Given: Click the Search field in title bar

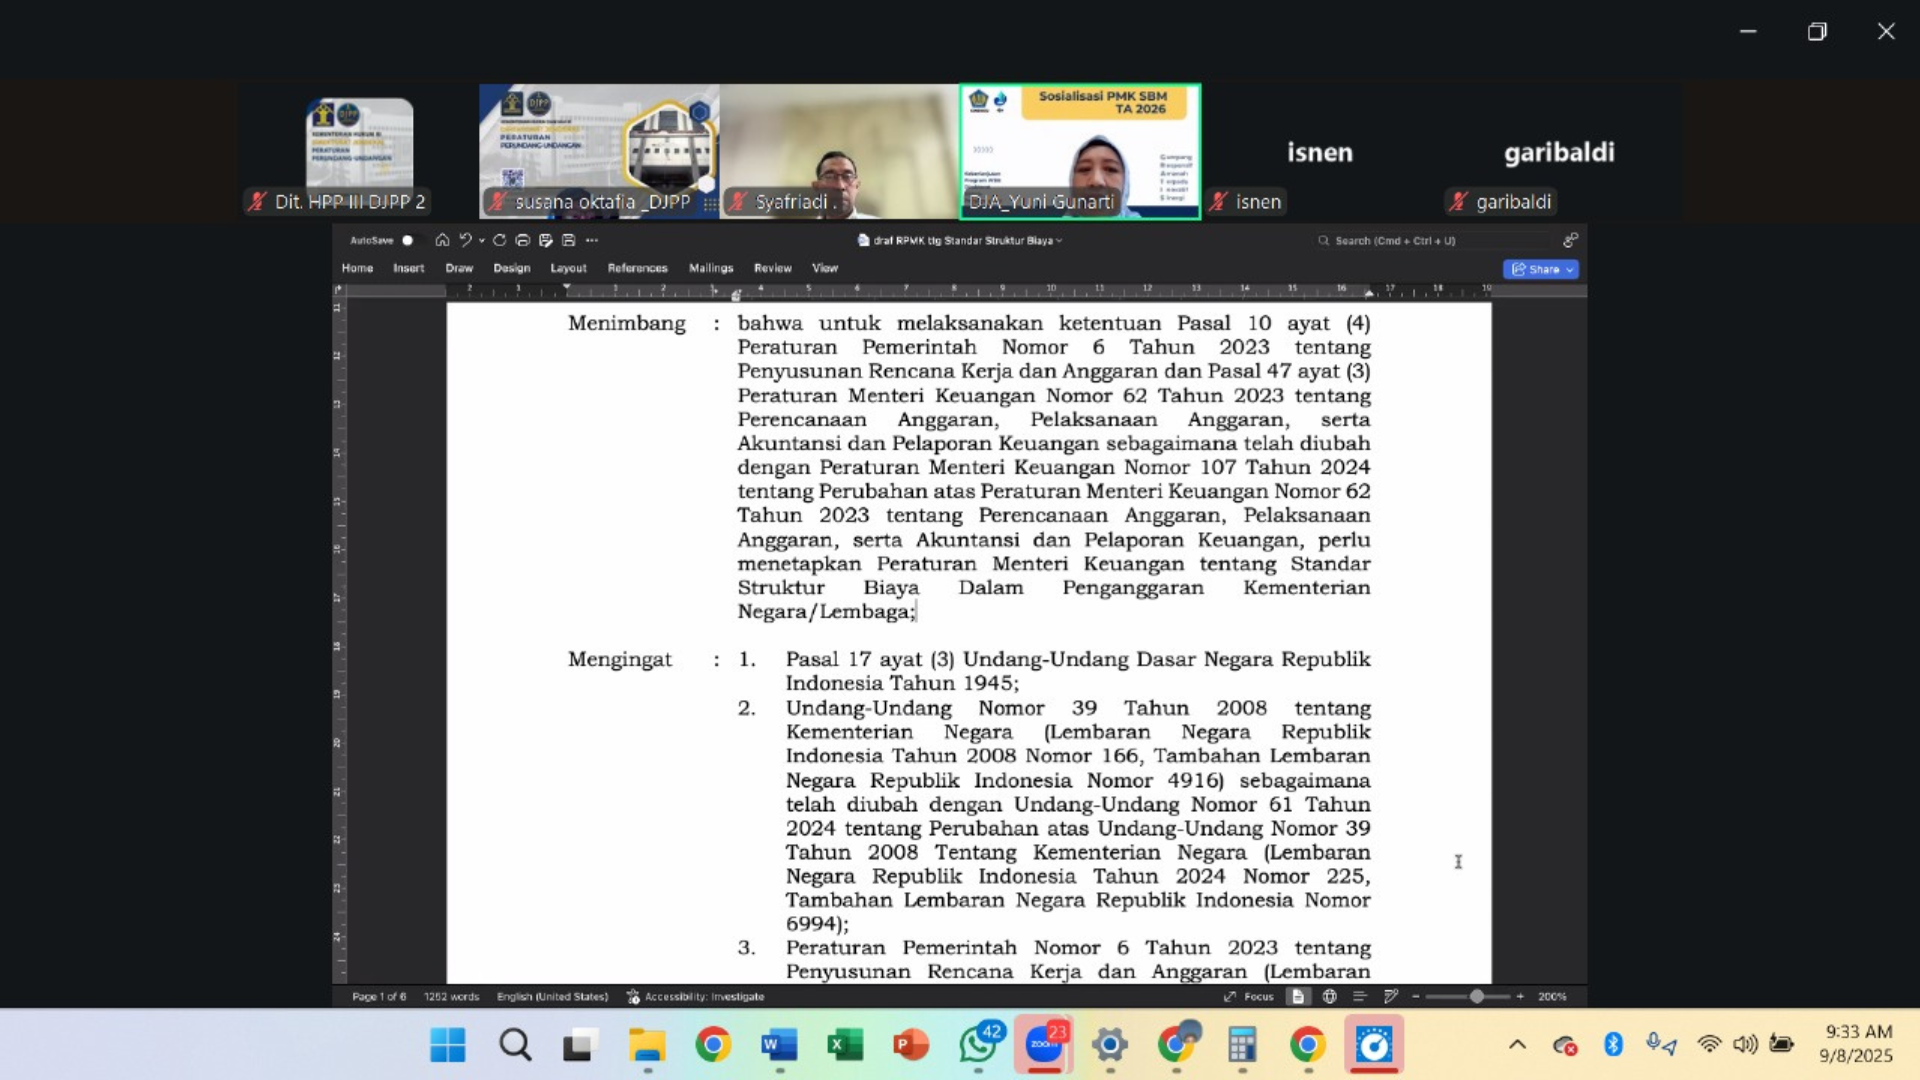Looking at the screenshot, I should pos(1395,240).
